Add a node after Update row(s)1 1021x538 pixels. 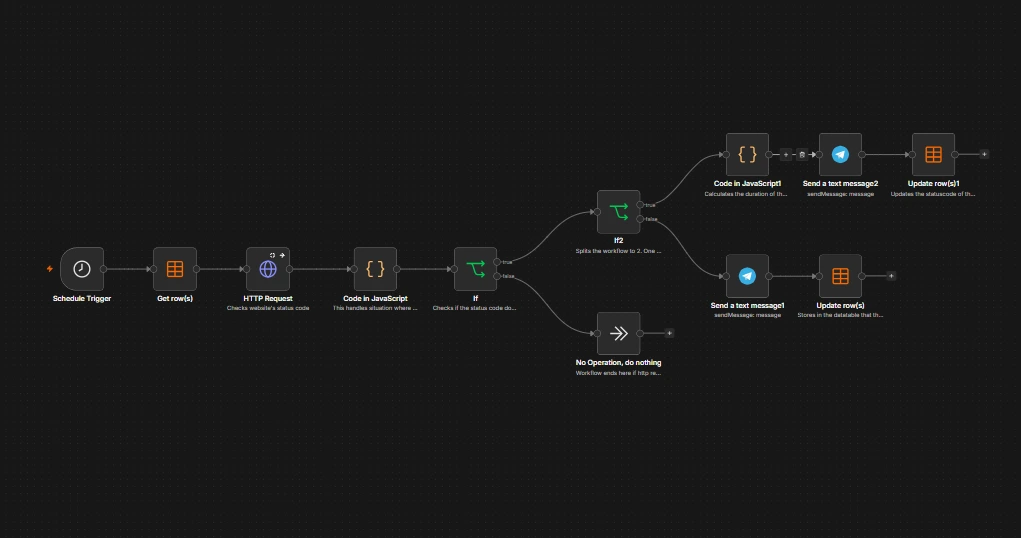tap(984, 154)
